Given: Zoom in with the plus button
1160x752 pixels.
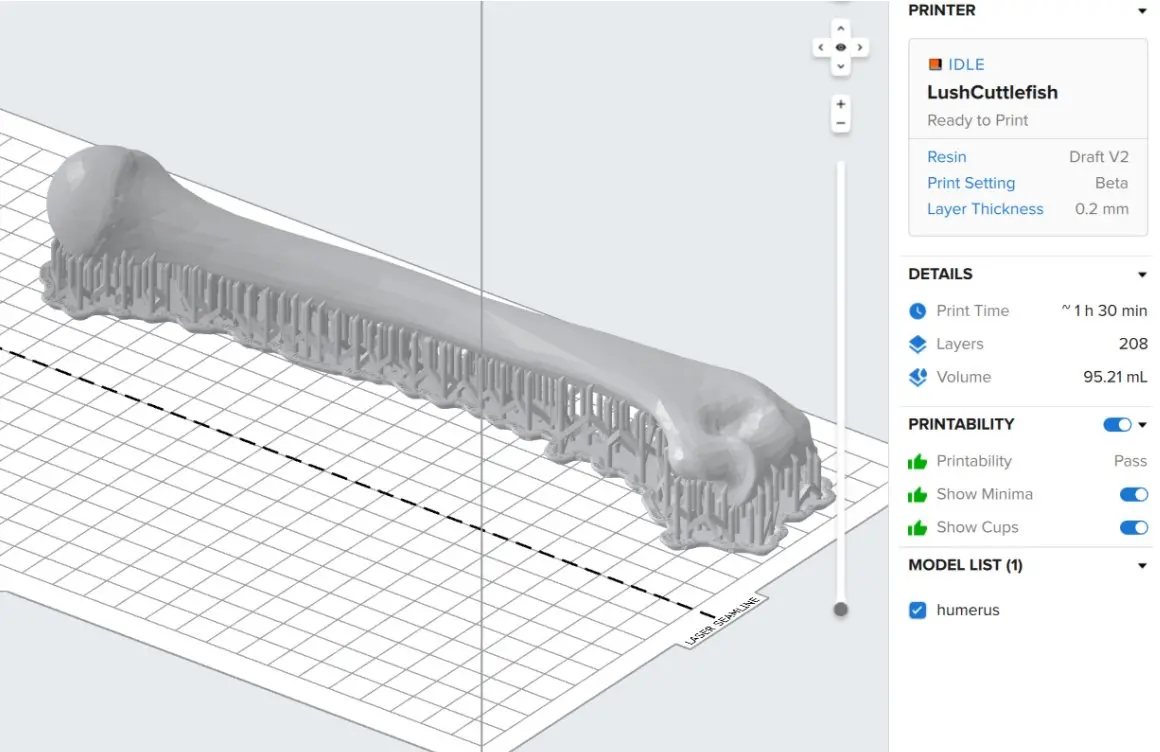Looking at the screenshot, I should point(841,105).
